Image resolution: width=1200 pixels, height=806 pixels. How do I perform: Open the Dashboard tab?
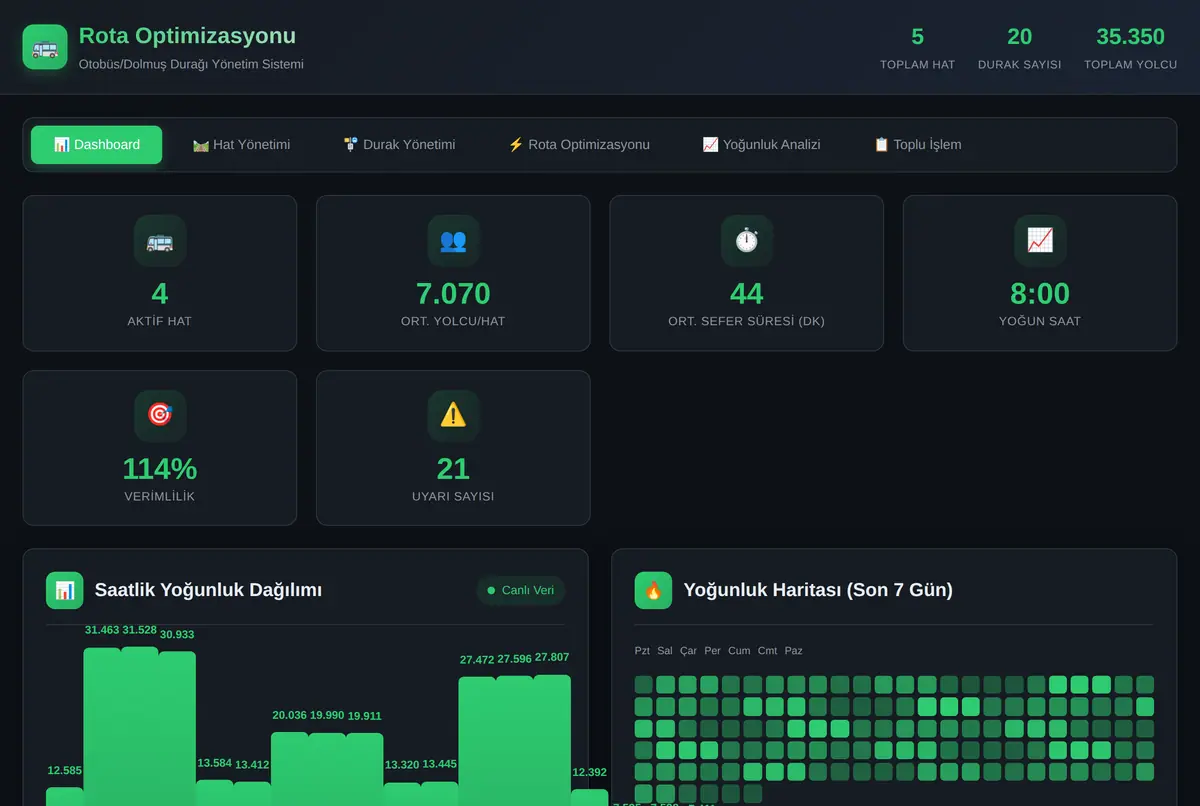(x=96, y=145)
